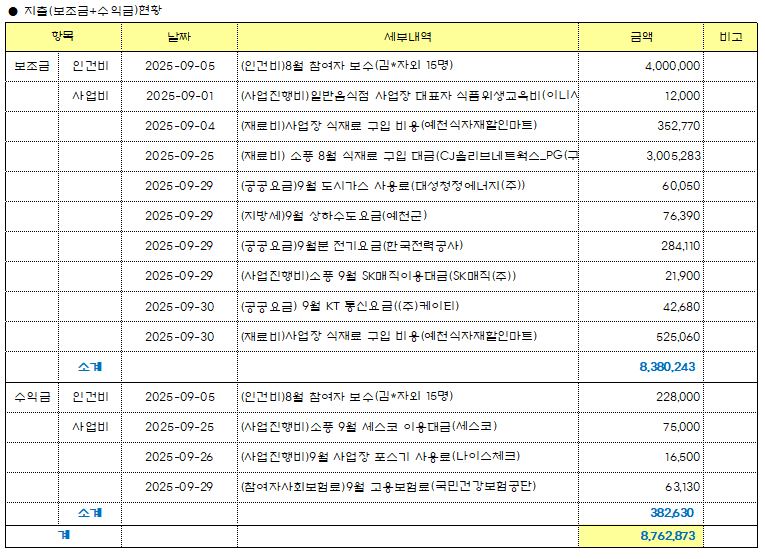Screen dimensions: 765x559
Task: Select the 세부내역 header cell
Action: pos(407,36)
